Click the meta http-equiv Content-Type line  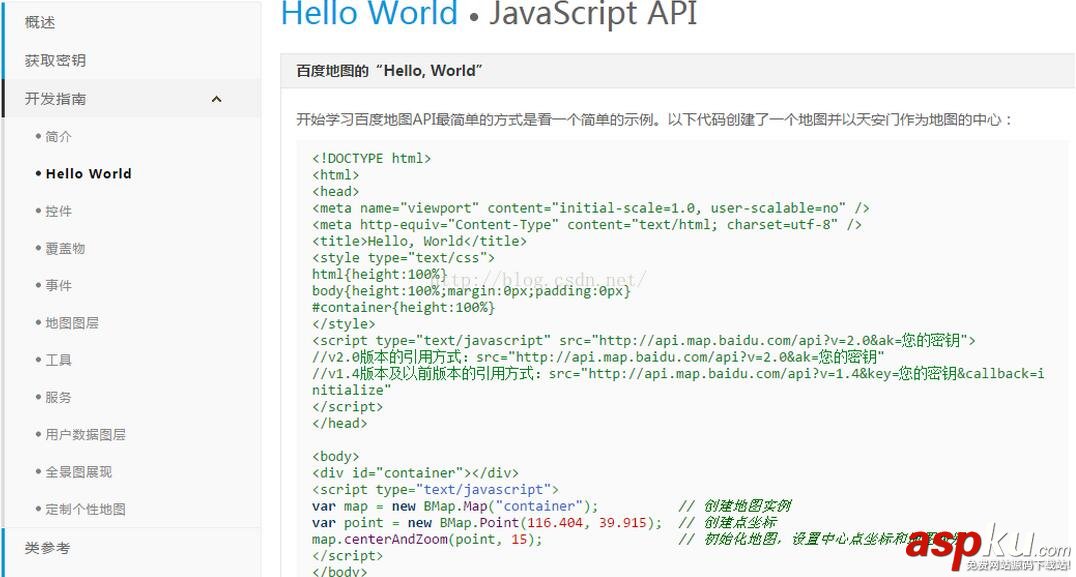[587, 224]
